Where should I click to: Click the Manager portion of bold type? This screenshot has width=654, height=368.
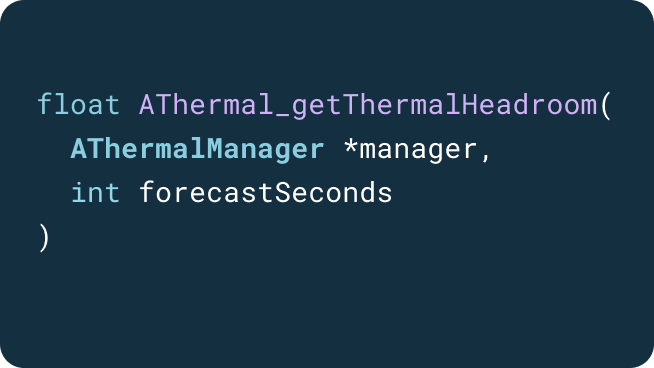click(265, 149)
